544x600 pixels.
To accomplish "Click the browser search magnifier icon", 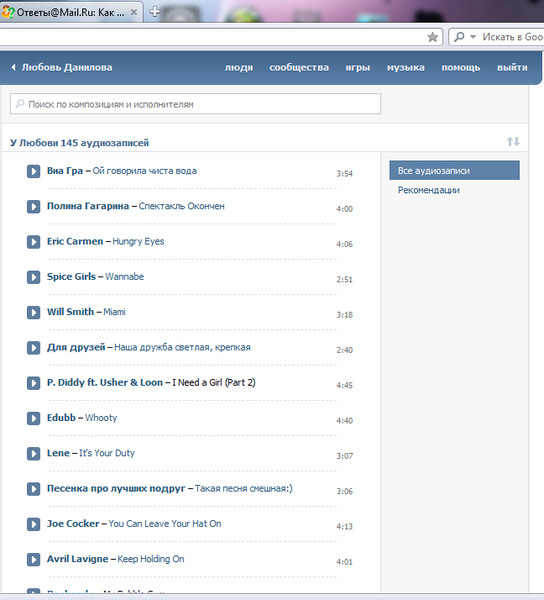I will coord(459,37).
